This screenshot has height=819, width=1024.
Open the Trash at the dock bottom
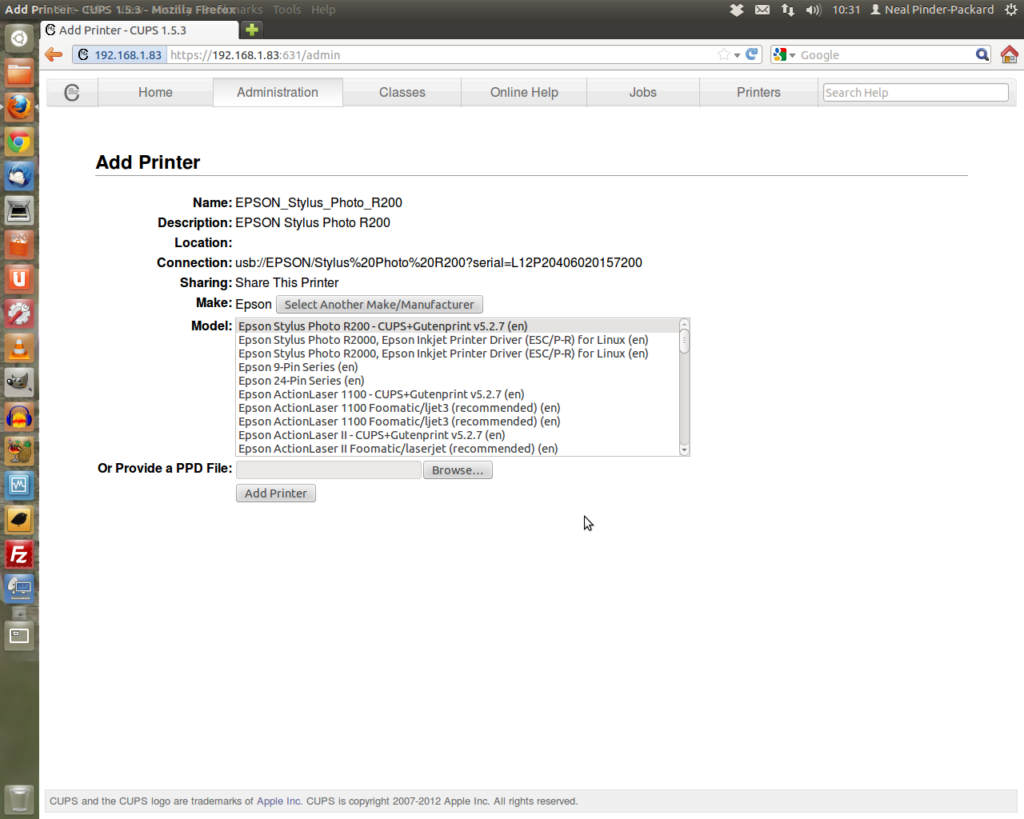pos(19,799)
